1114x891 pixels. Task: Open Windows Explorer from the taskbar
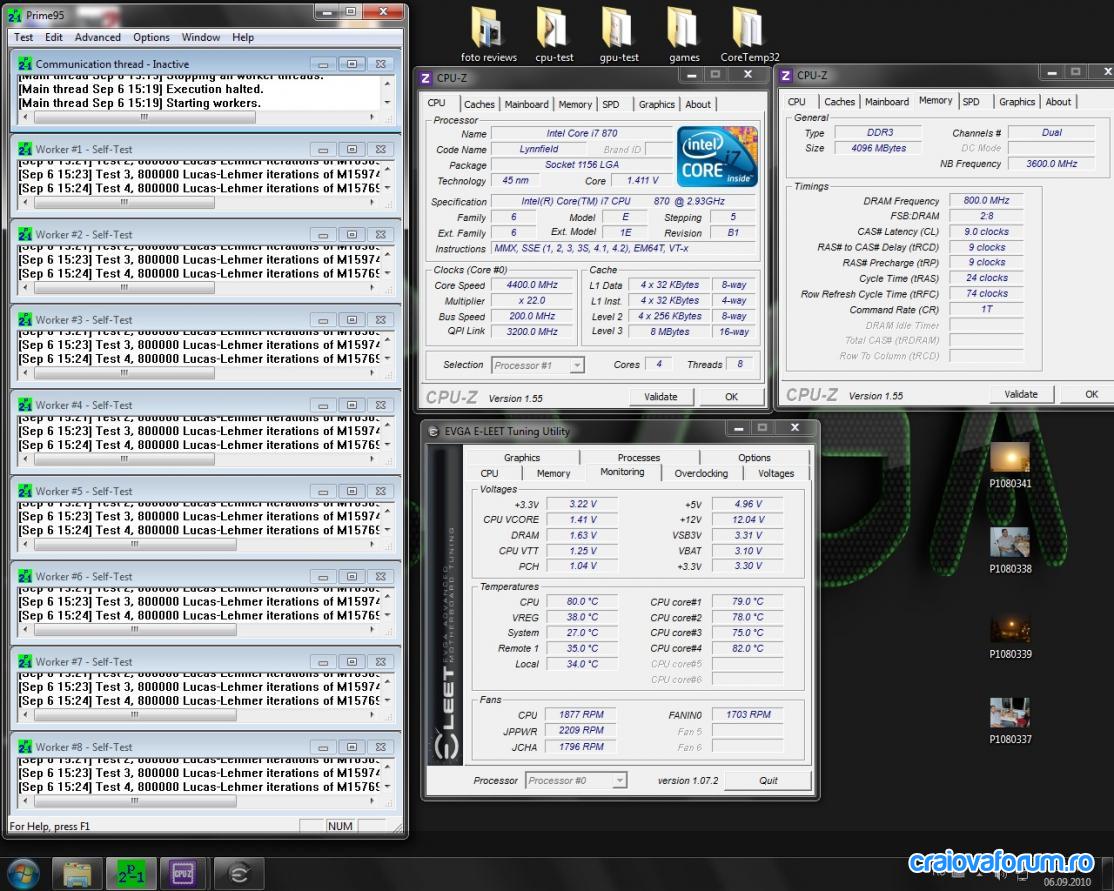click(77, 873)
